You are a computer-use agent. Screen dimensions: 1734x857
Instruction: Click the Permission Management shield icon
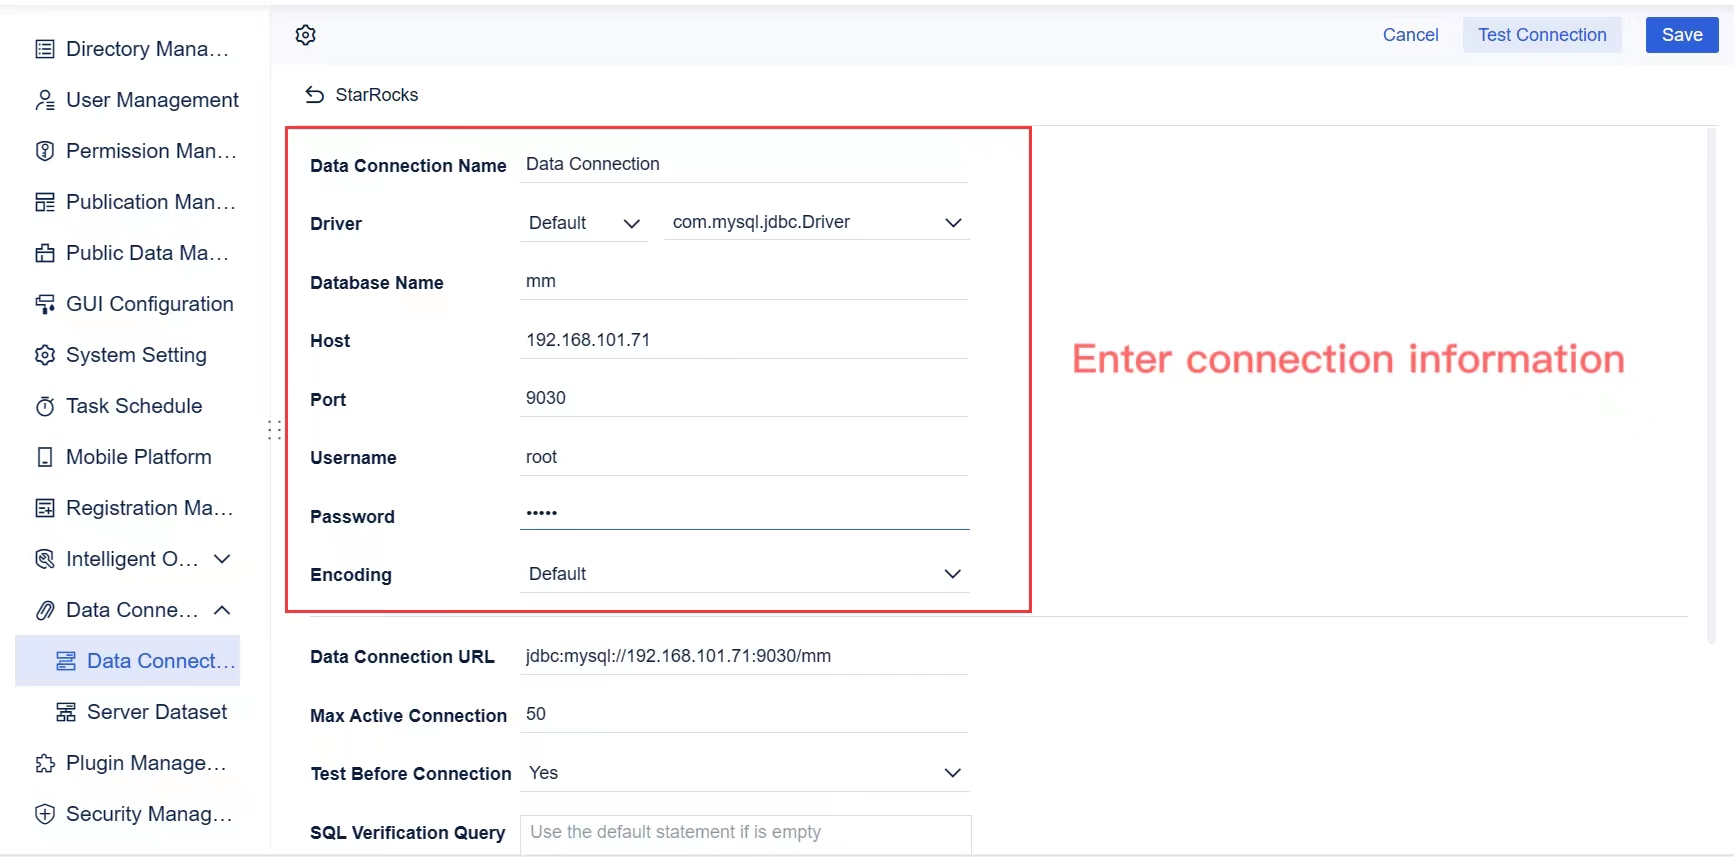pyautogui.click(x=45, y=151)
